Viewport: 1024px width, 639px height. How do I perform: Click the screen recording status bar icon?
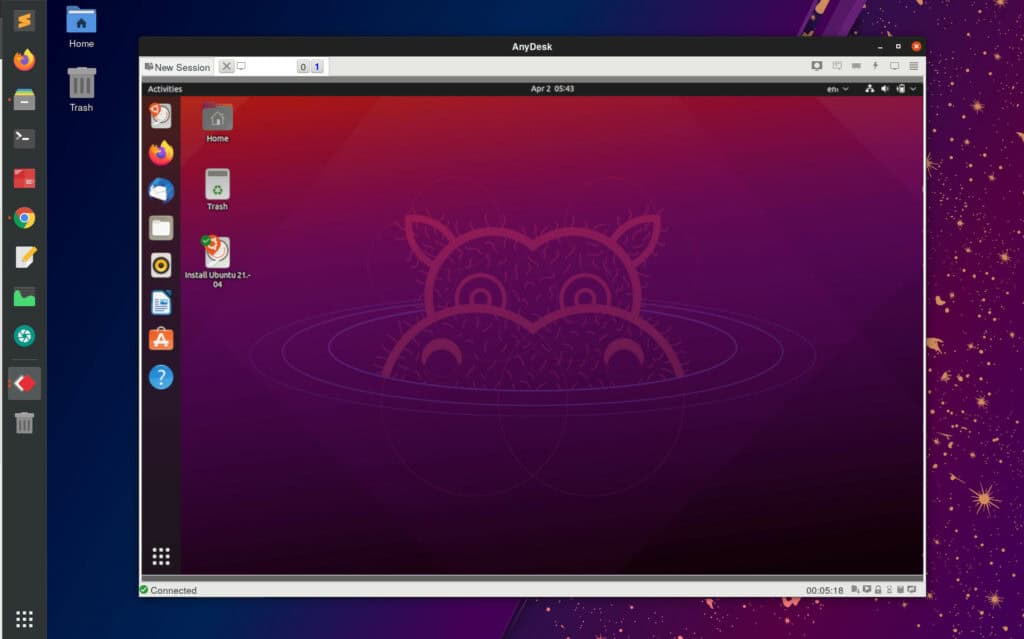coord(867,589)
